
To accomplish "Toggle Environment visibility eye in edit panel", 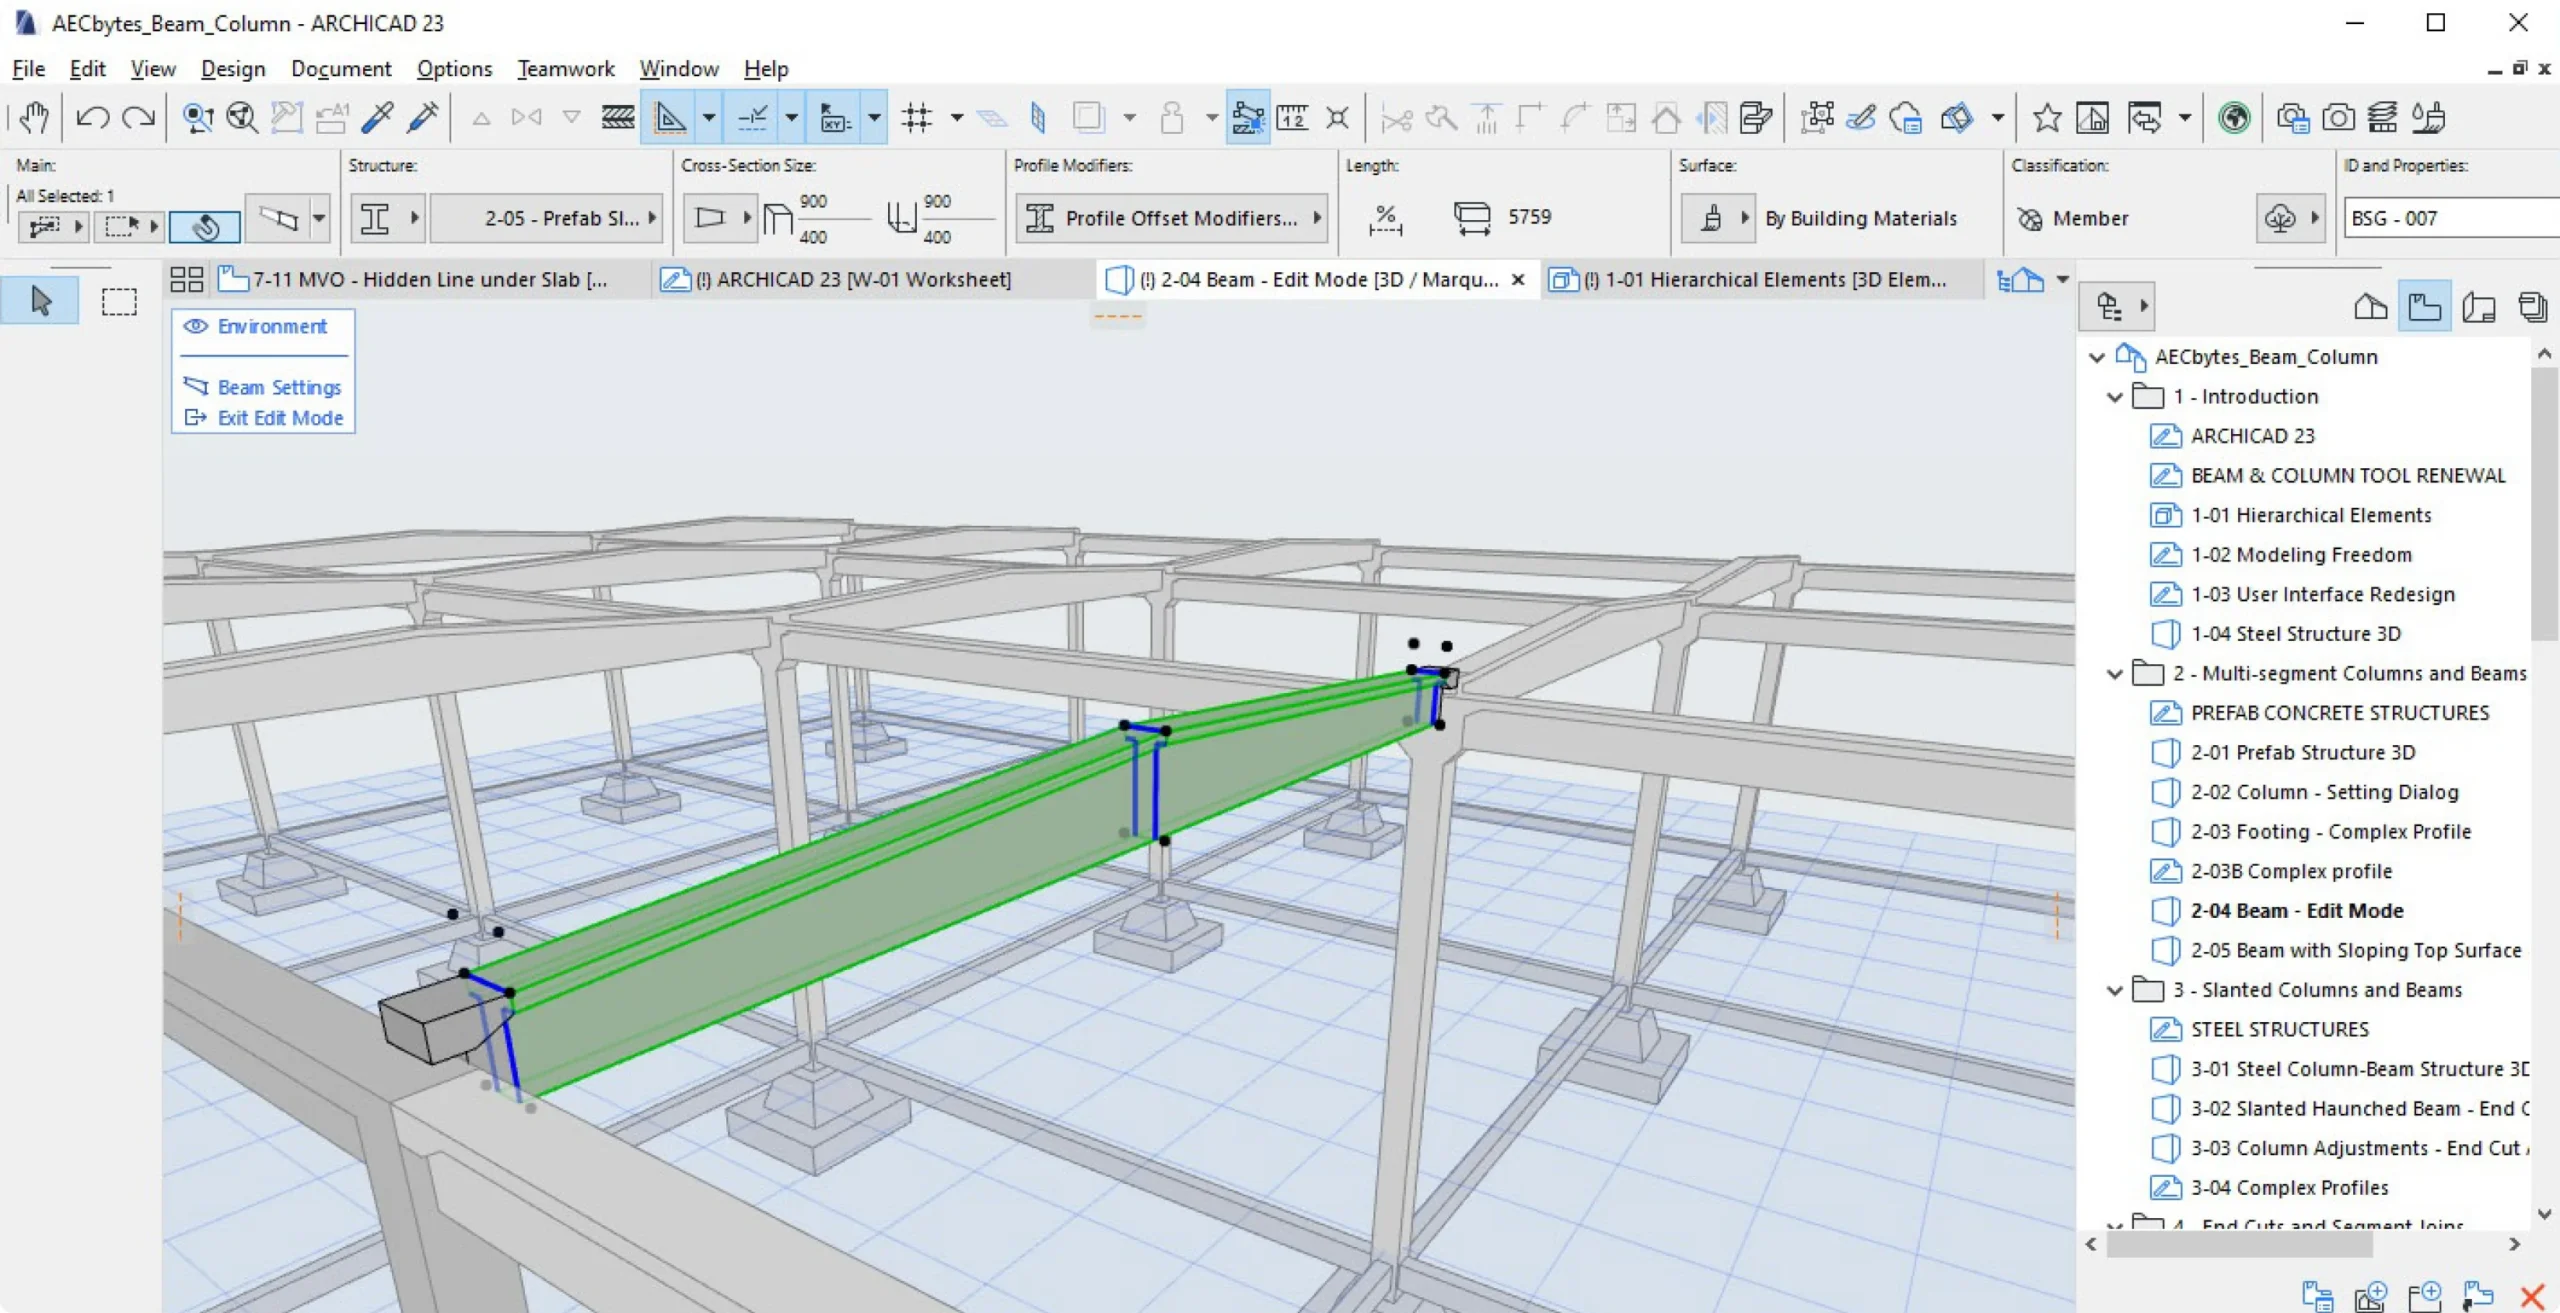I will tap(196, 326).
